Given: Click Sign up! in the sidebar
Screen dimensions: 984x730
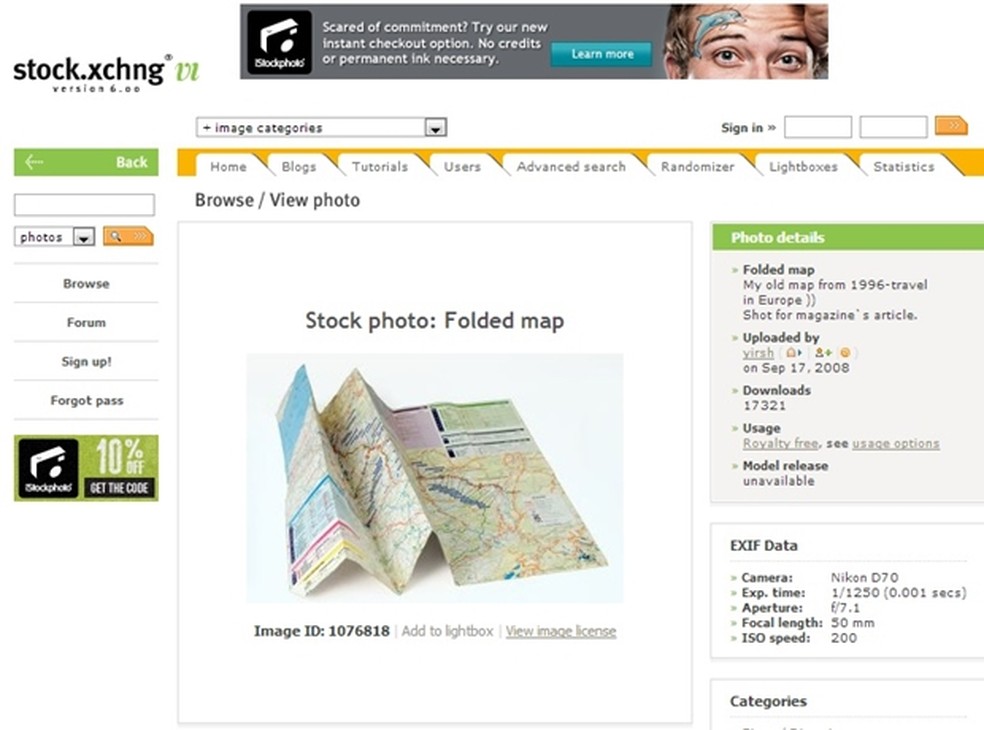Looking at the screenshot, I should tap(87, 362).
